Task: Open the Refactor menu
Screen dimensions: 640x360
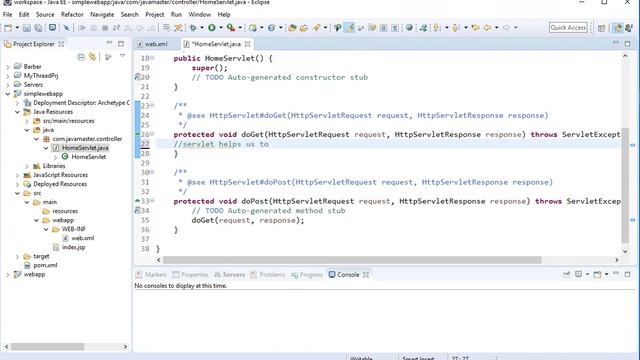Action: click(72, 14)
